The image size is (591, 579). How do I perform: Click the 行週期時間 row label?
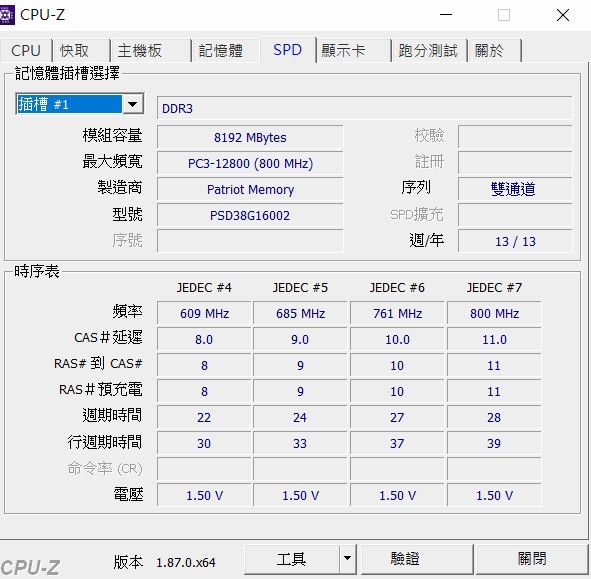105,442
